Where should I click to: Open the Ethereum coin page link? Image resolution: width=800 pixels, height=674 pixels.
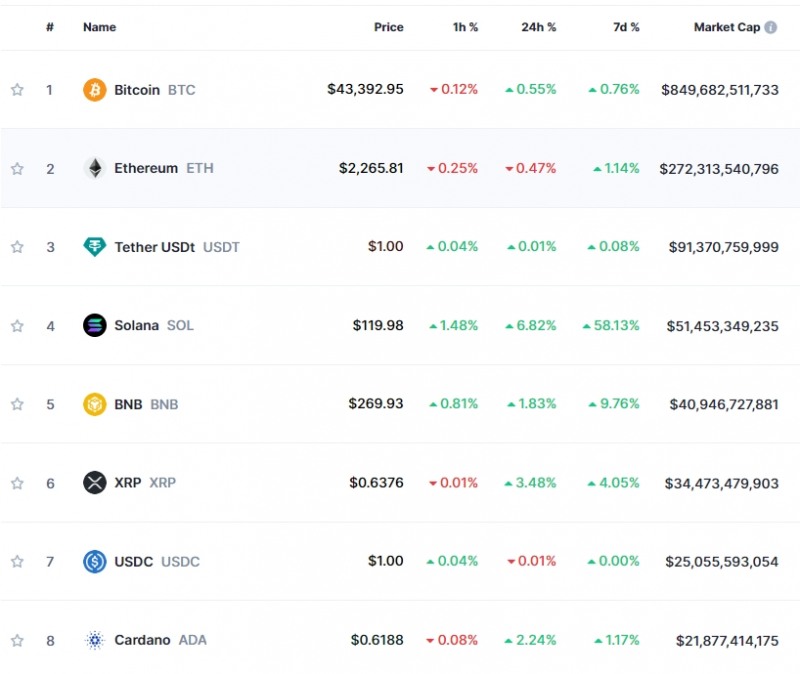(x=146, y=168)
